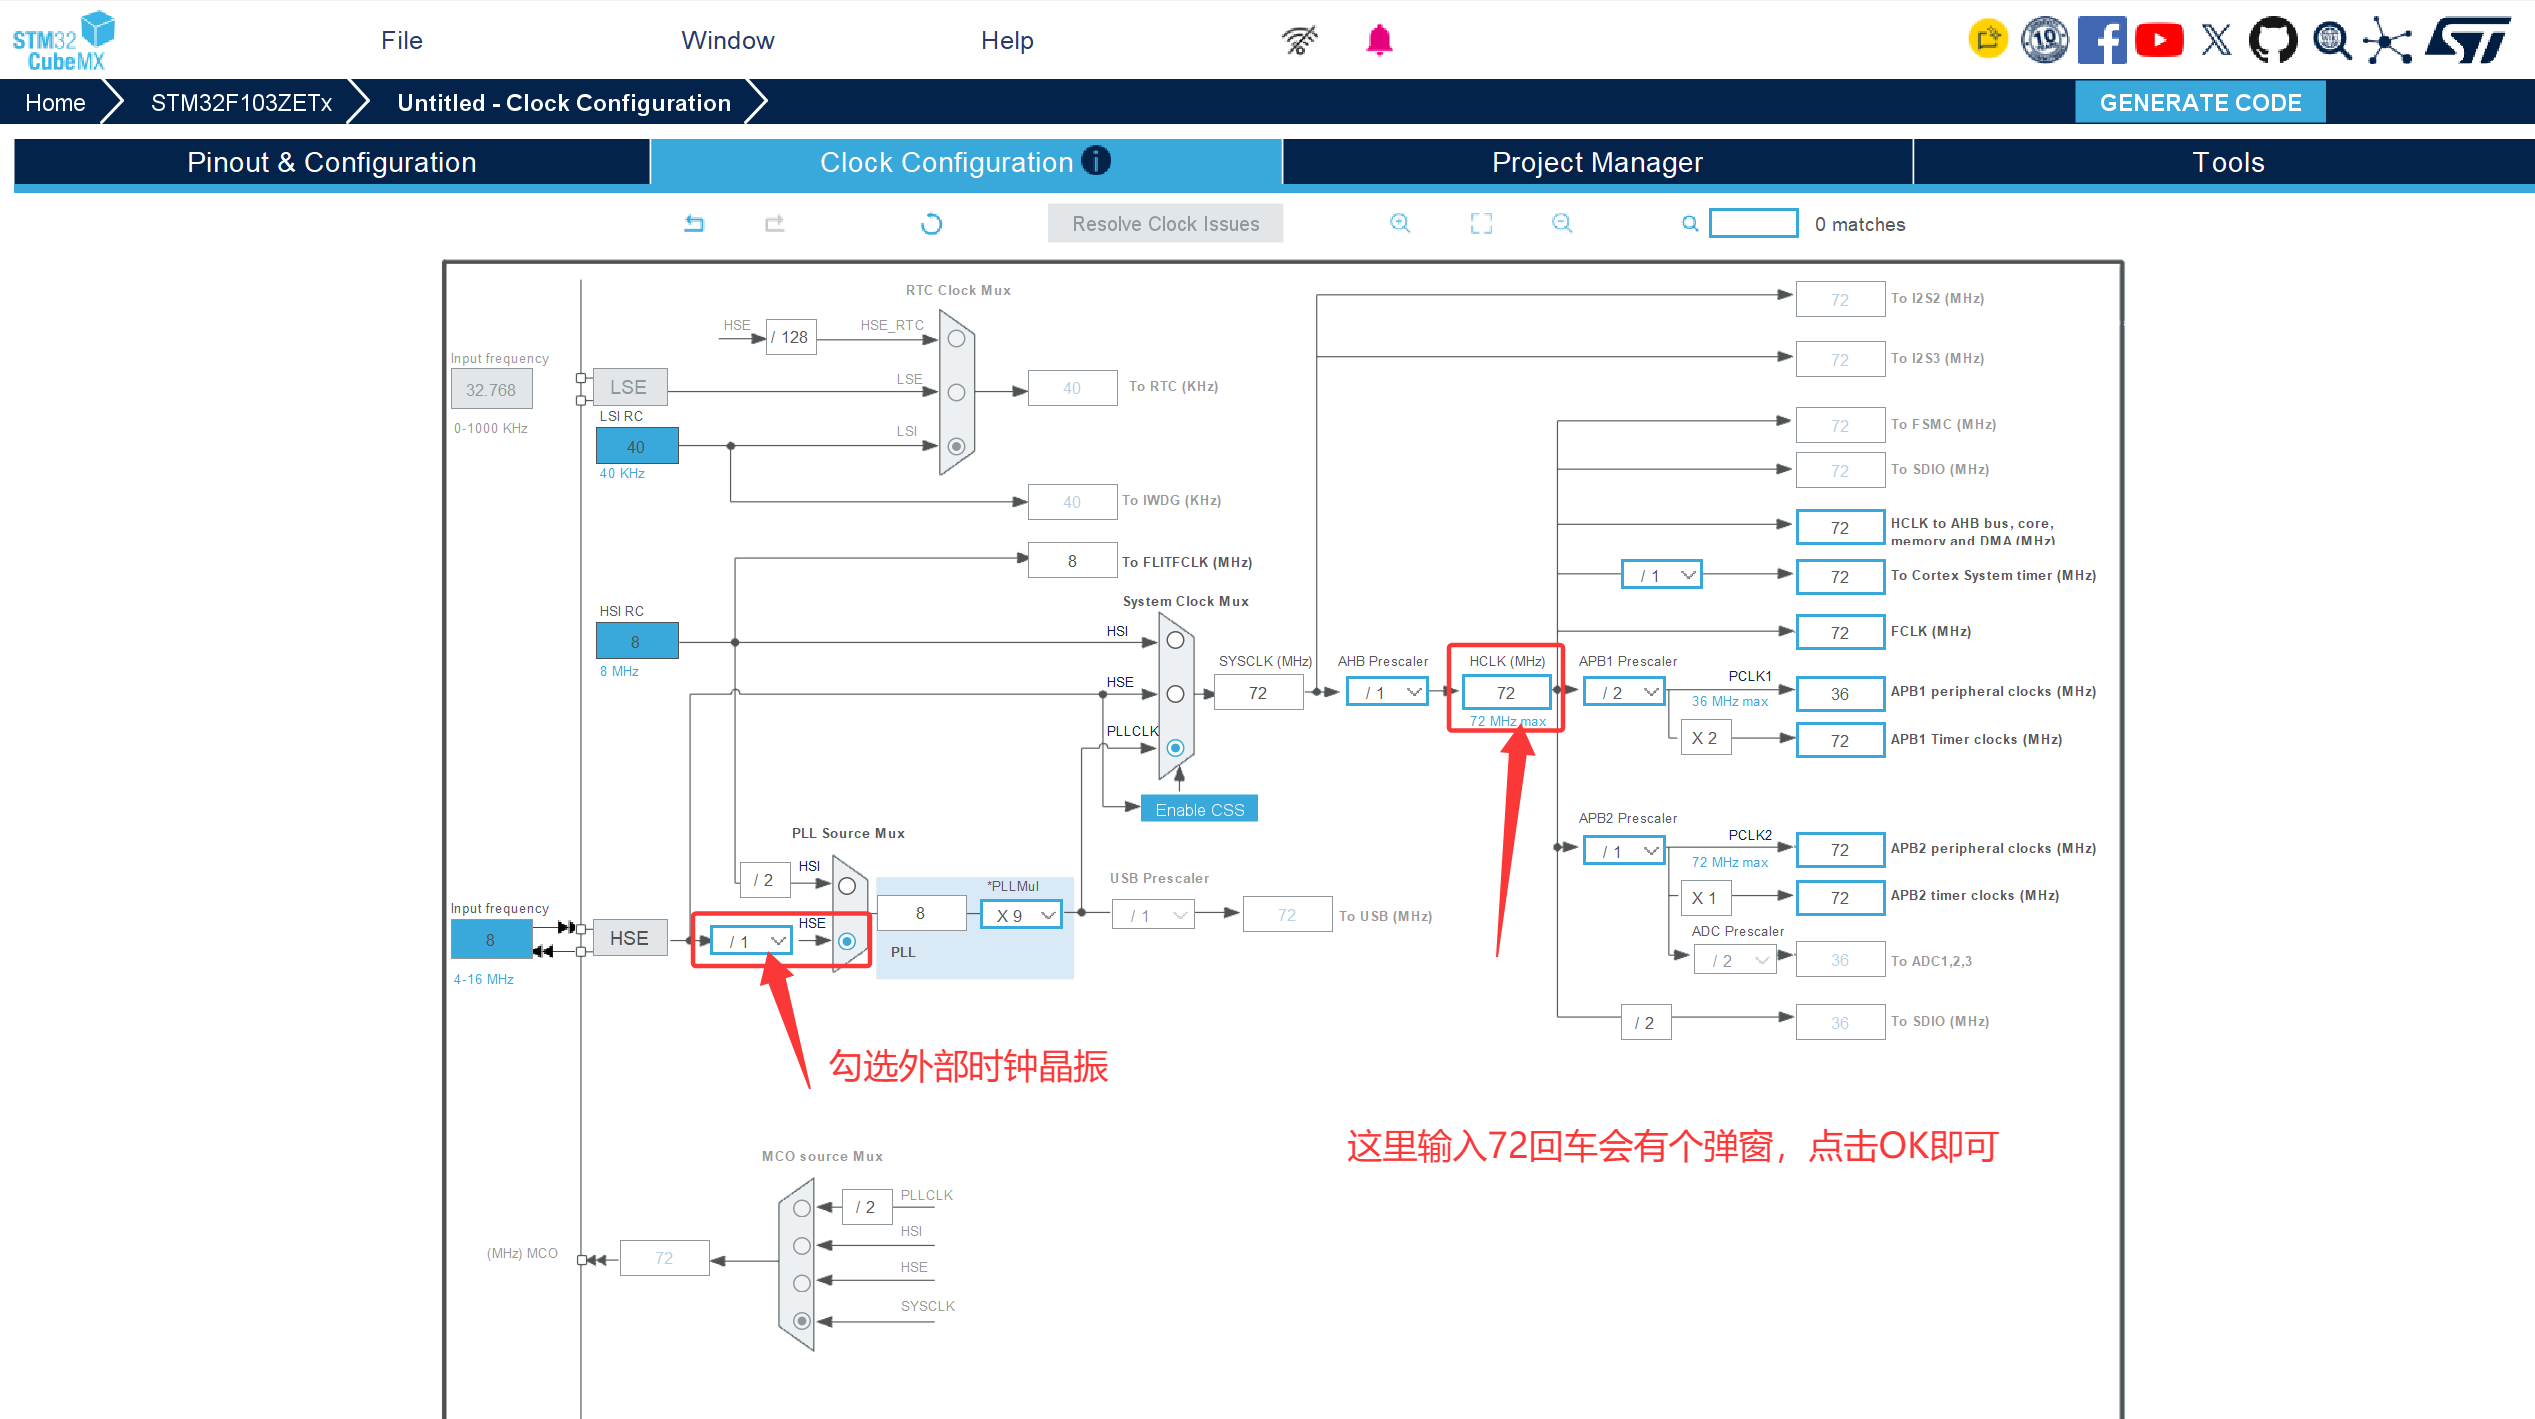Open the USB Prescaler /1 dropdown
Screen dimensions: 2535x1419
[x=1153, y=915]
